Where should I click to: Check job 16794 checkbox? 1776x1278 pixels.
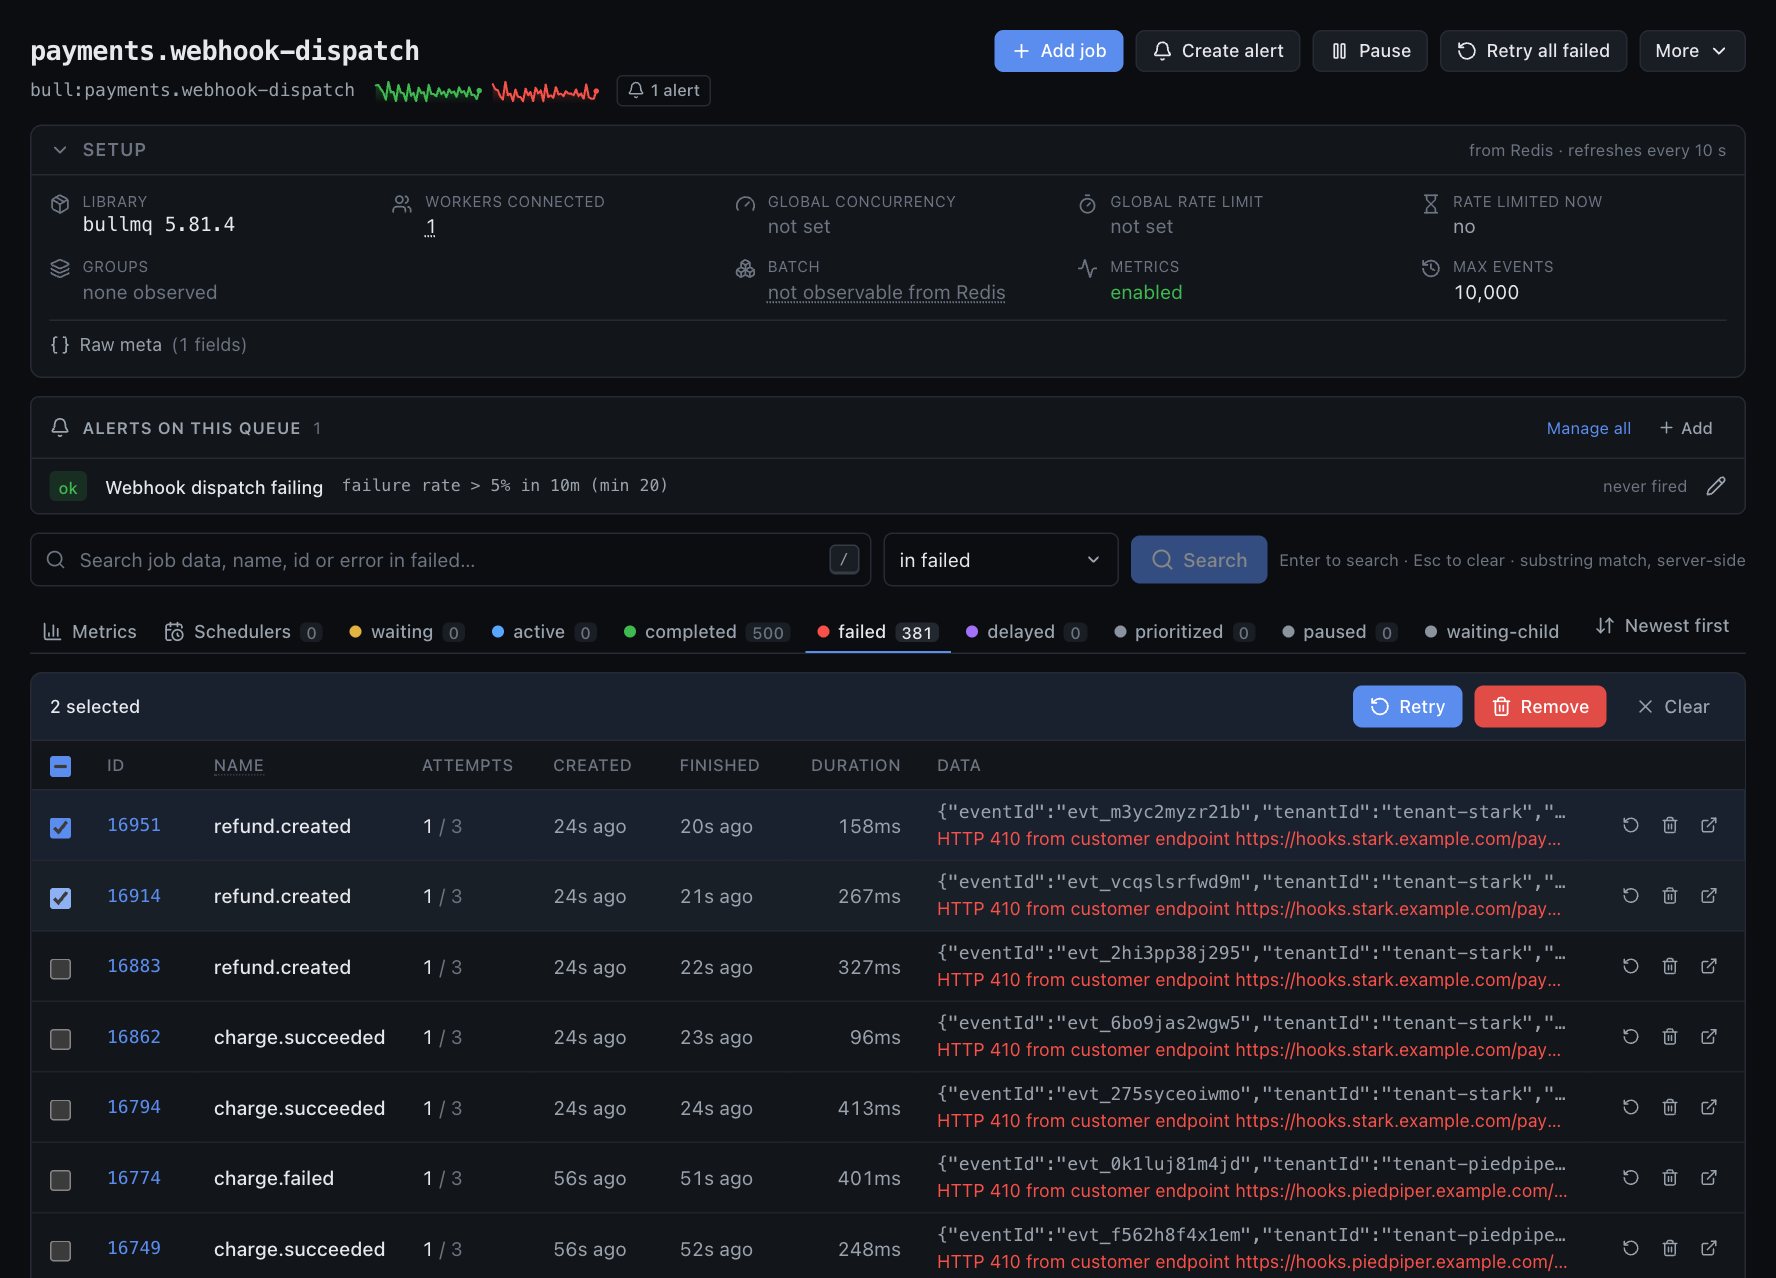[60, 1110]
